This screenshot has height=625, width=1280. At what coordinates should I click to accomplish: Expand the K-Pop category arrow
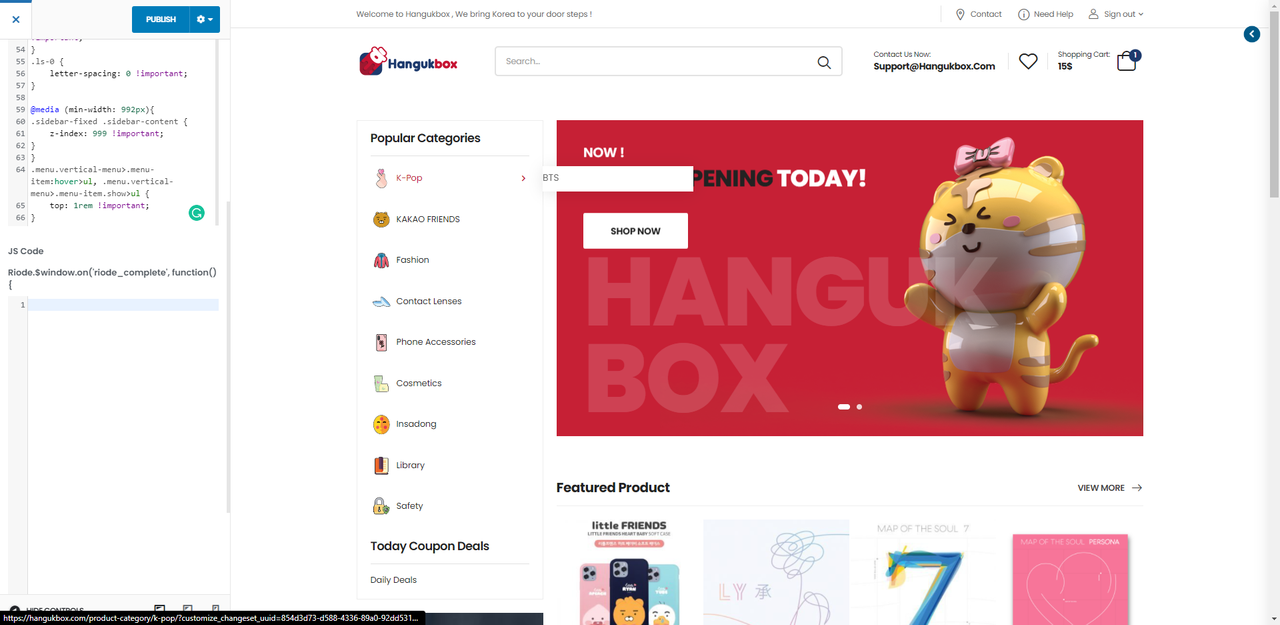click(x=523, y=178)
